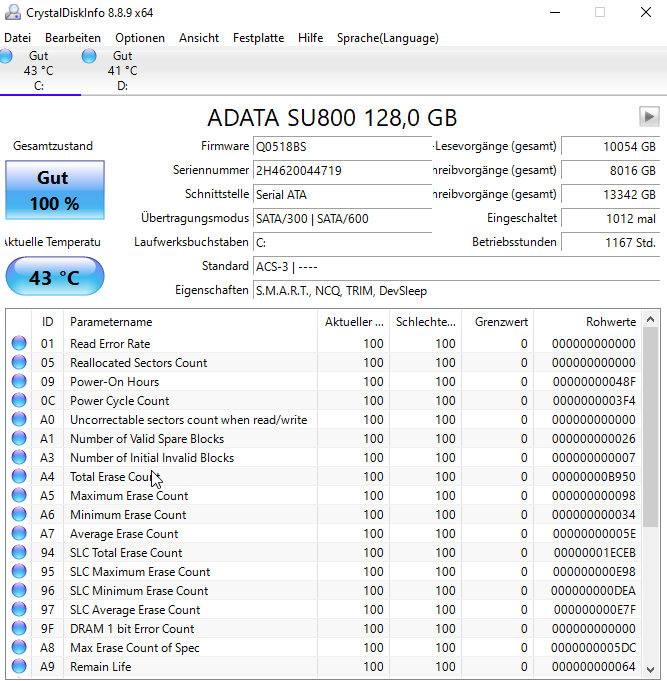
Task: Select the D: drive status orb
Action: pyautogui.click(x=89, y=56)
